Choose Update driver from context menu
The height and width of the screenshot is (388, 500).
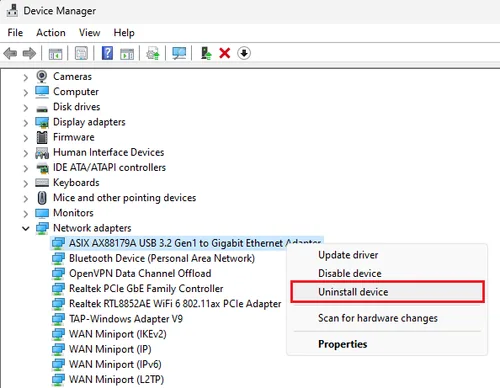[387, 255]
